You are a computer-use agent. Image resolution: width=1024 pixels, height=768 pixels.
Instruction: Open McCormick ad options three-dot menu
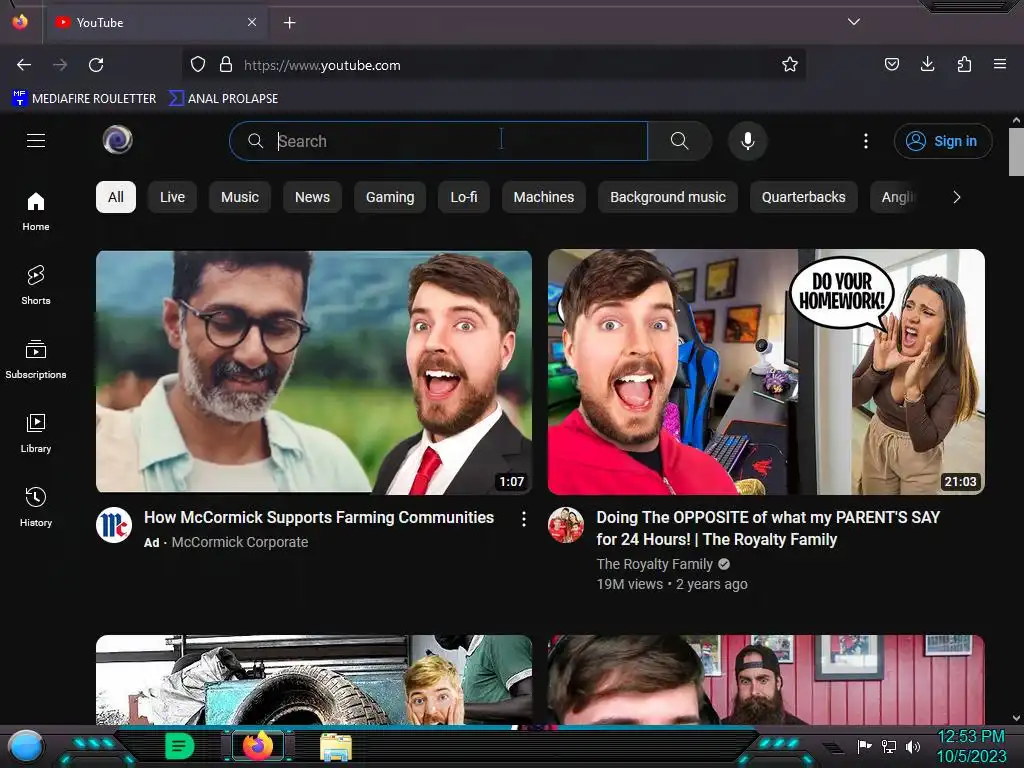tap(524, 519)
